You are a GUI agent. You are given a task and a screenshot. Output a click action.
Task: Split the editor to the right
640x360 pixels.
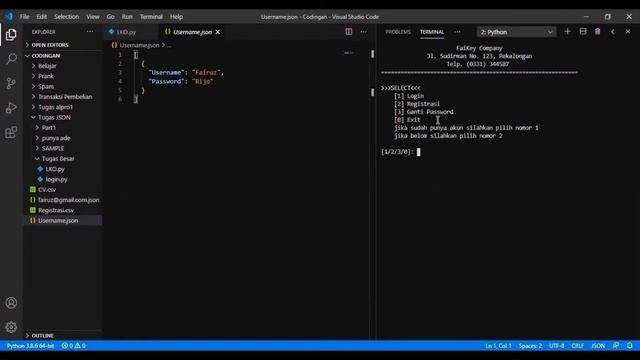click(349, 32)
